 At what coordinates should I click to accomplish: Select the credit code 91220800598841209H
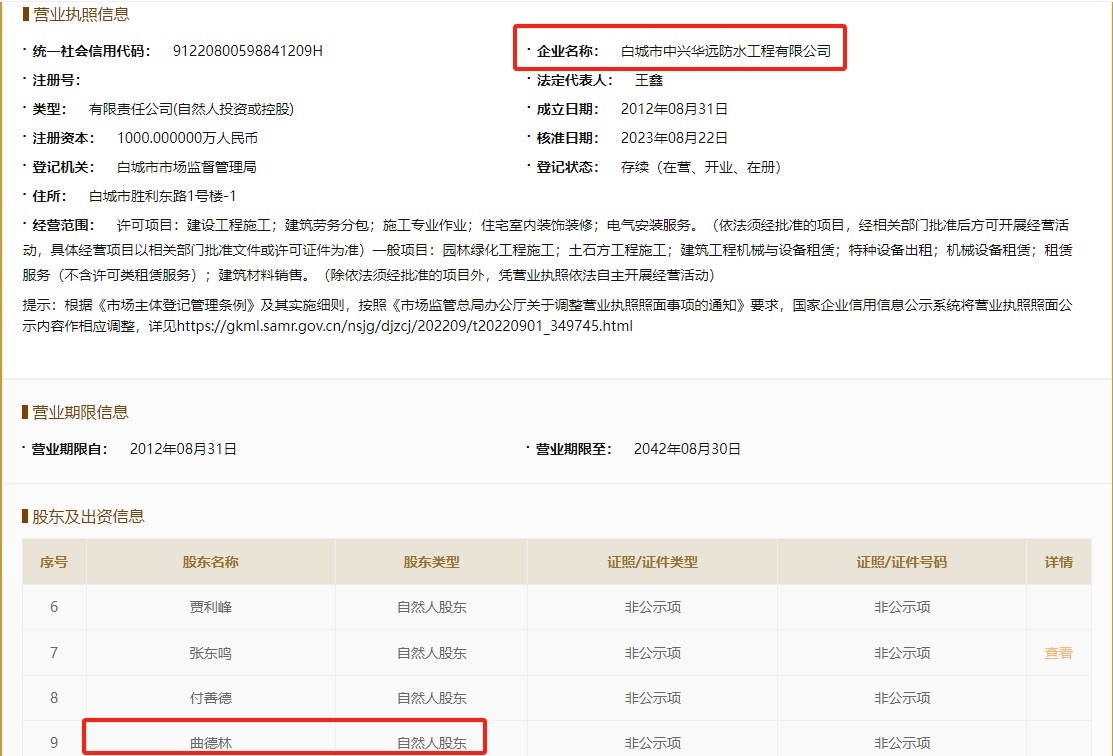tap(248, 51)
